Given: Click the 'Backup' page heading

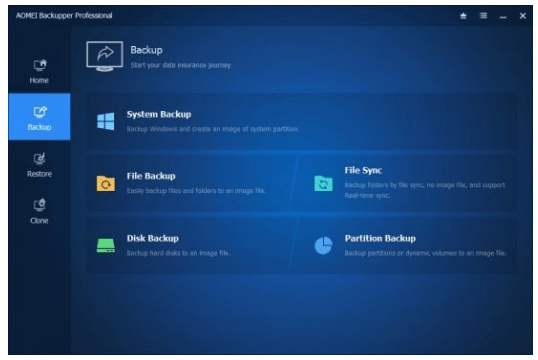Looking at the screenshot, I should click(147, 50).
